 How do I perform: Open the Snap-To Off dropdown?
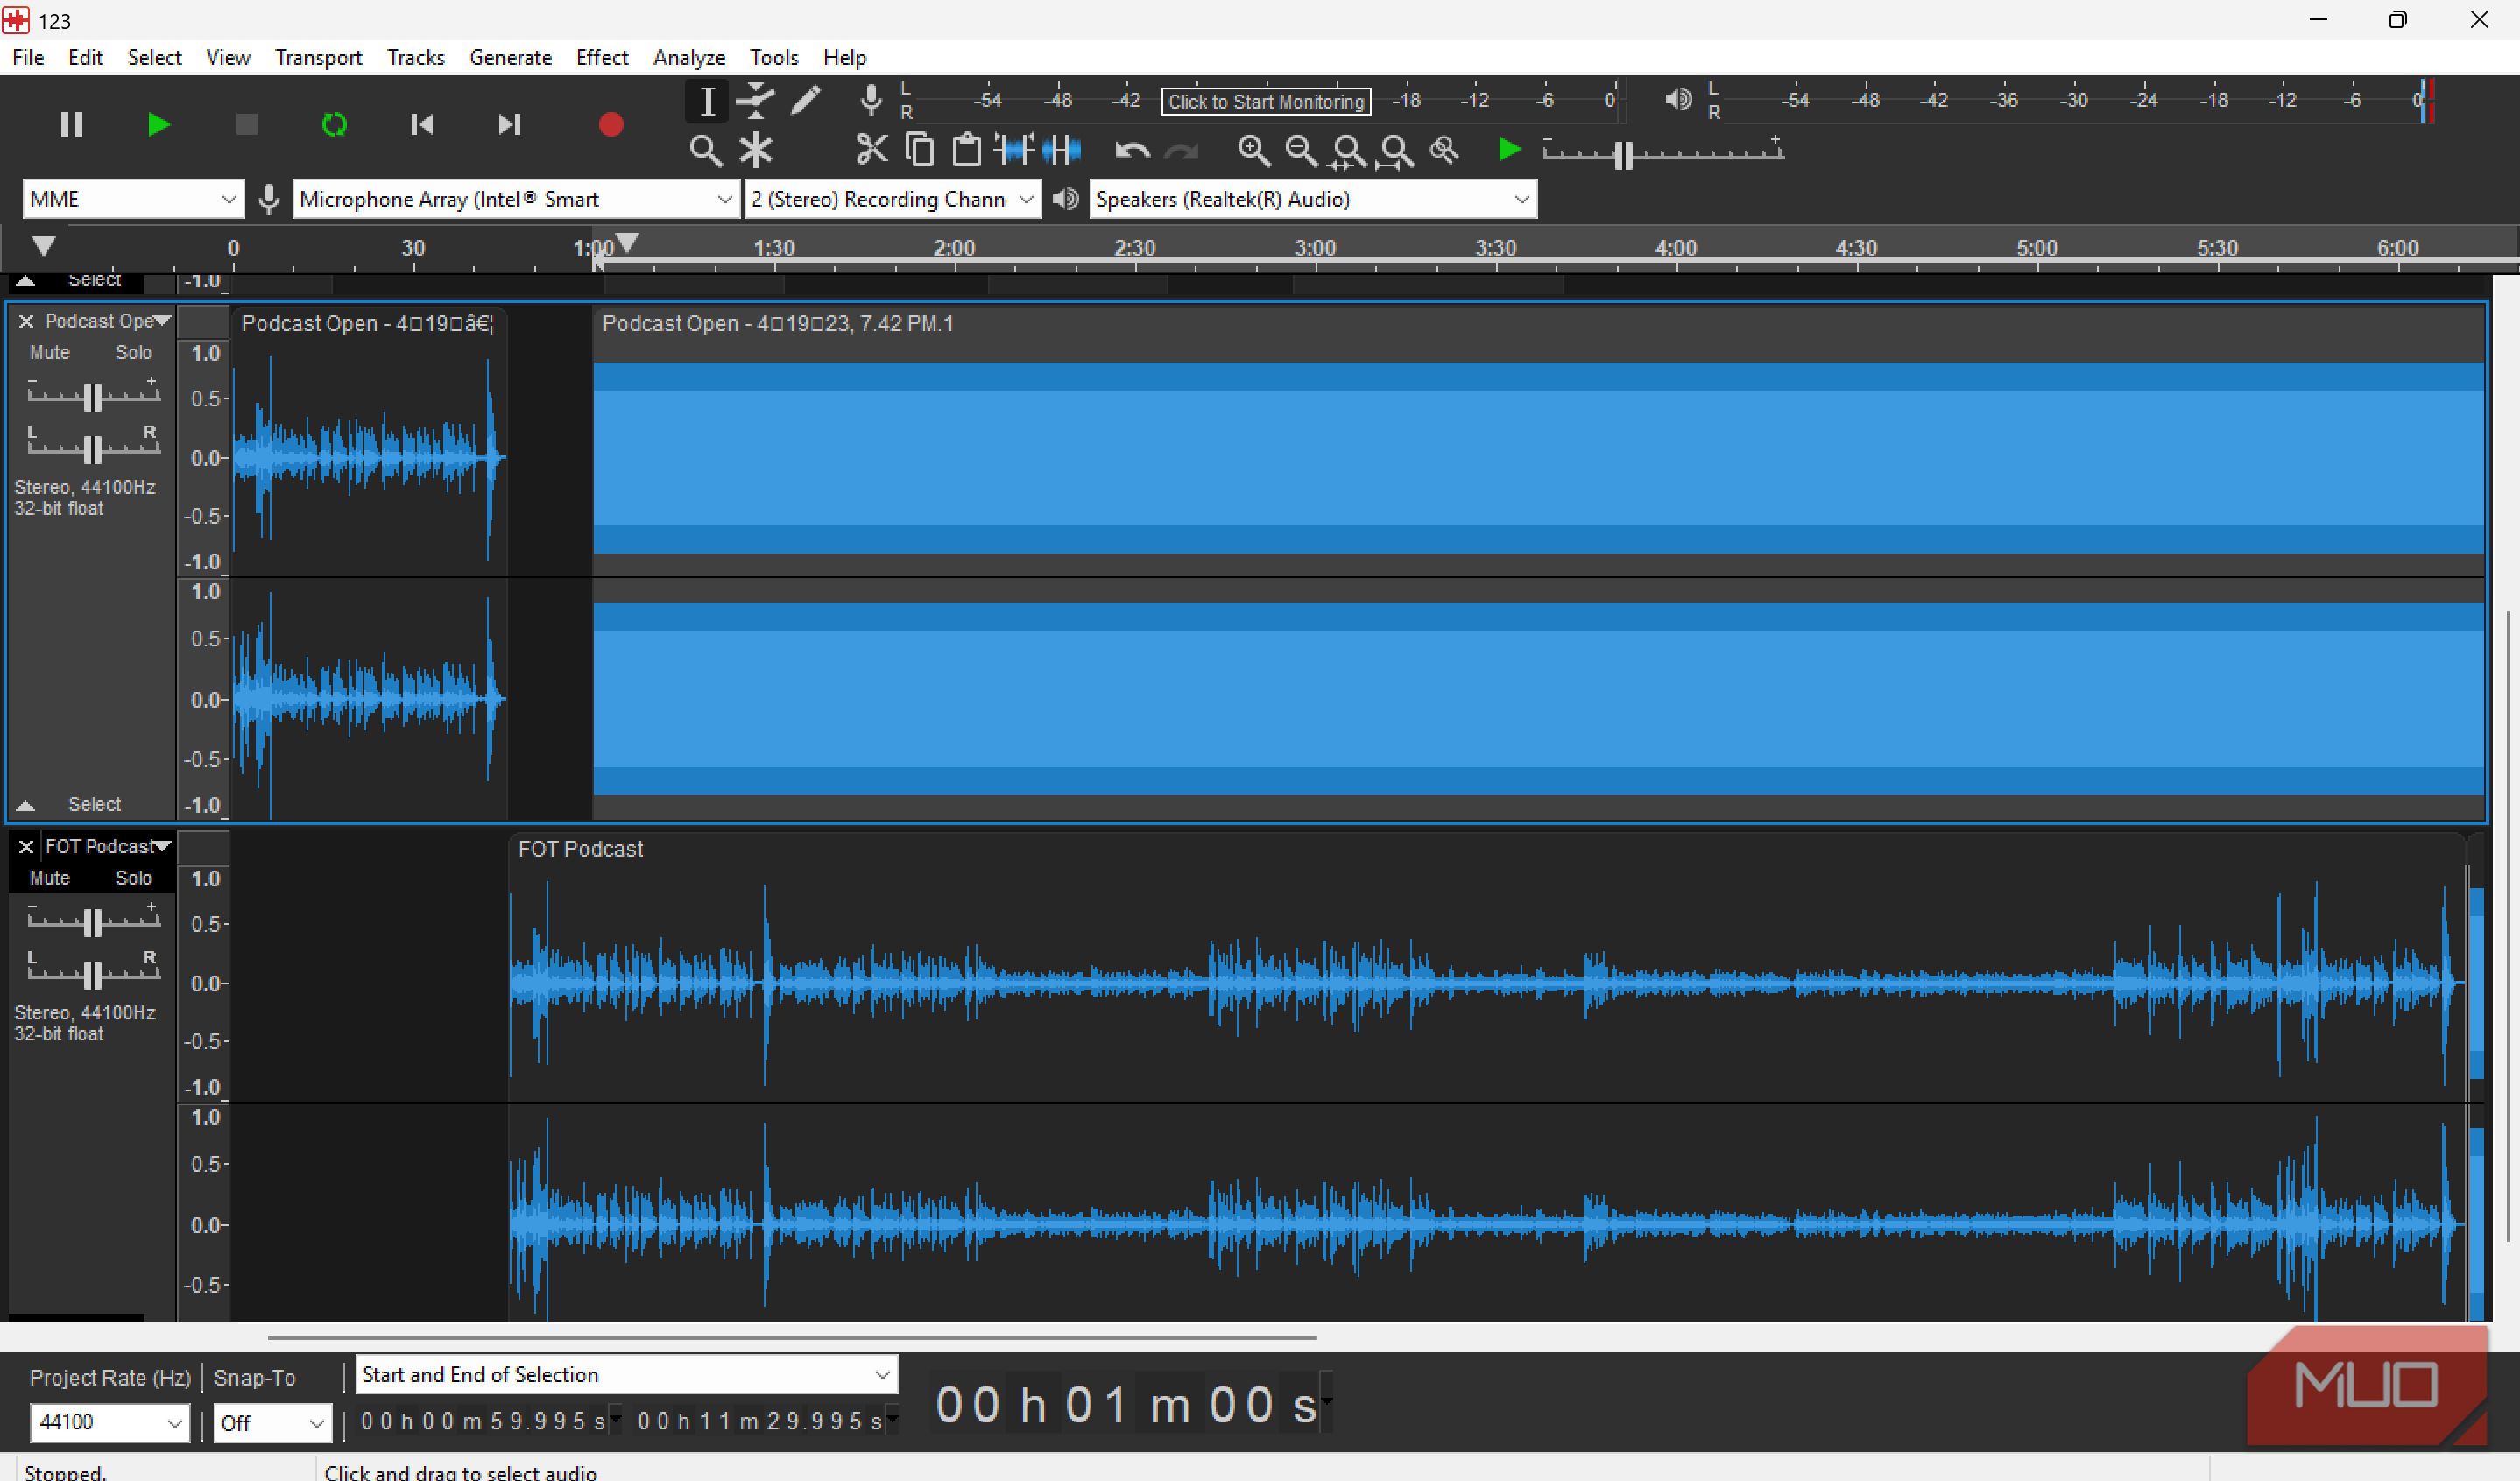tap(273, 1422)
